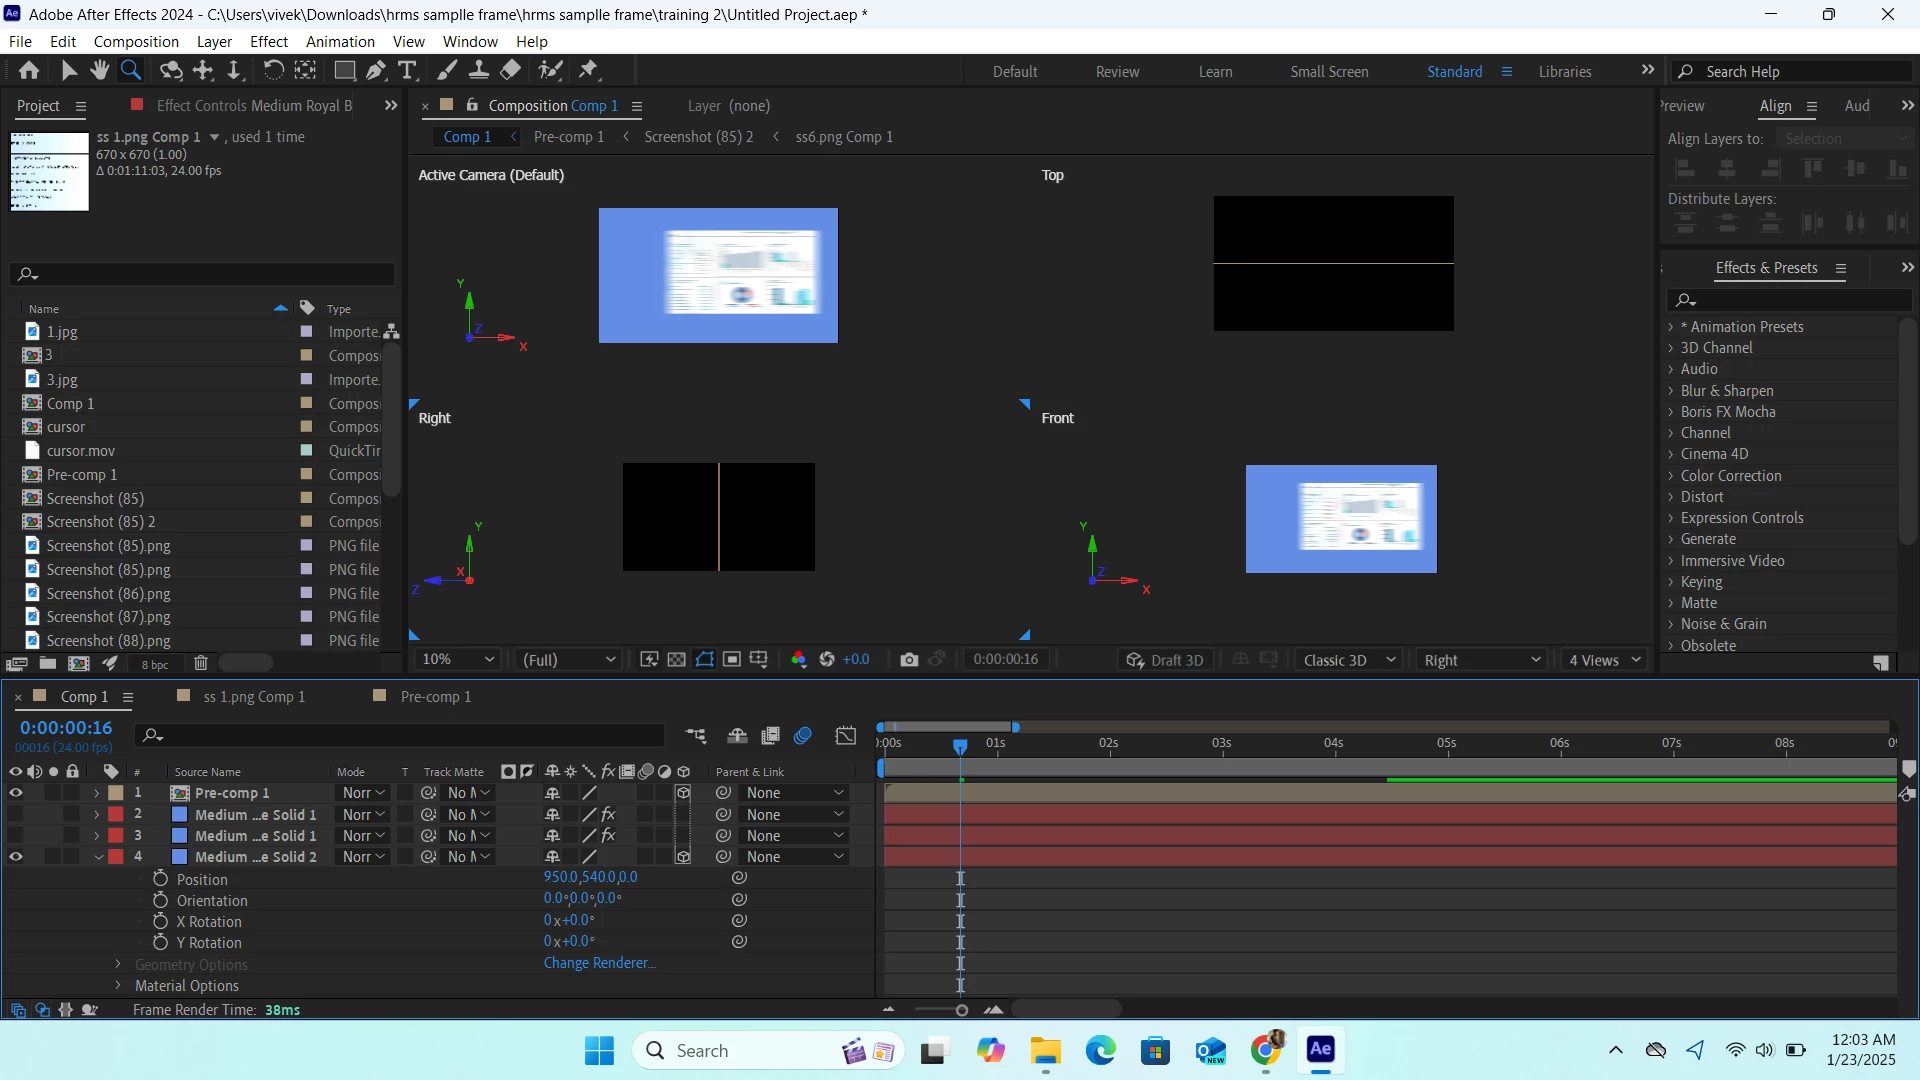The height and width of the screenshot is (1080, 1920).
Task: Select the Rotation tool
Action: [272, 70]
